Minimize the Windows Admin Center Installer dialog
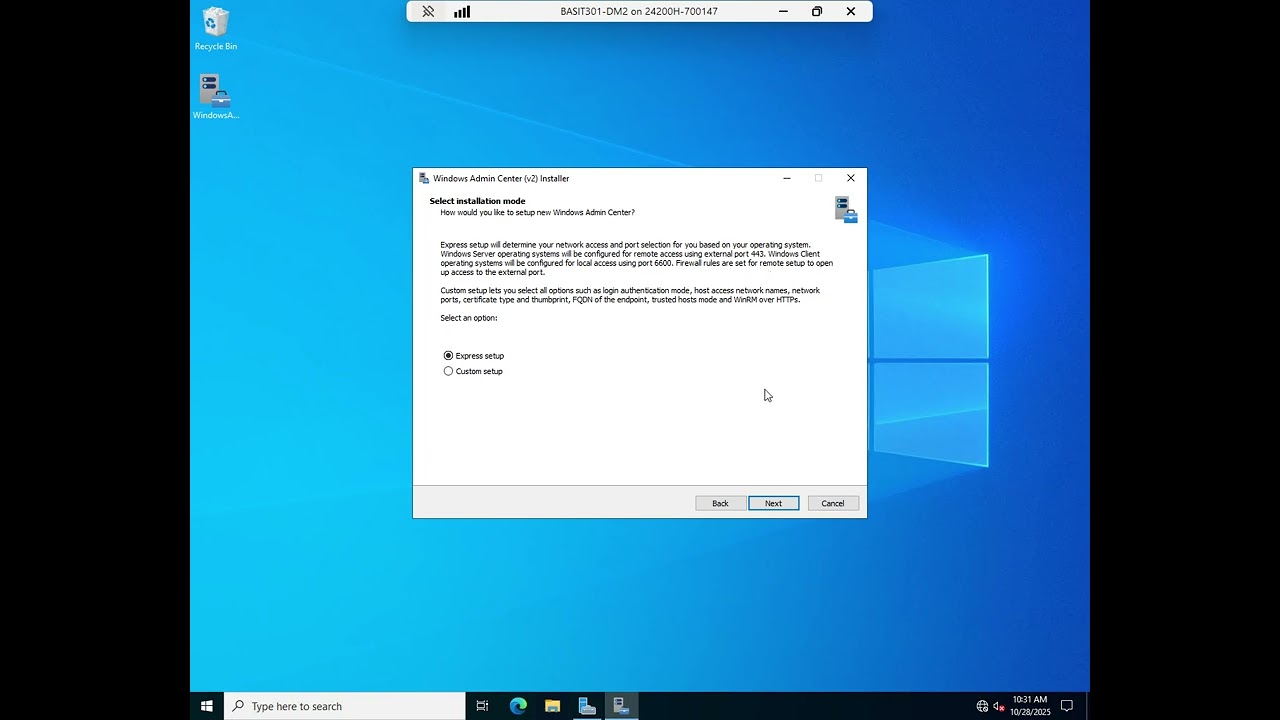 pyautogui.click(x=787, y=178)
